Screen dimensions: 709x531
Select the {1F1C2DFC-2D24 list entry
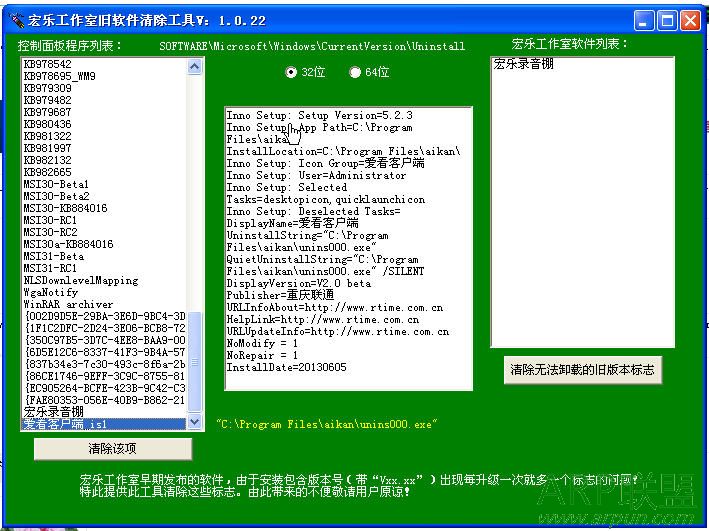tap(104, 328)
